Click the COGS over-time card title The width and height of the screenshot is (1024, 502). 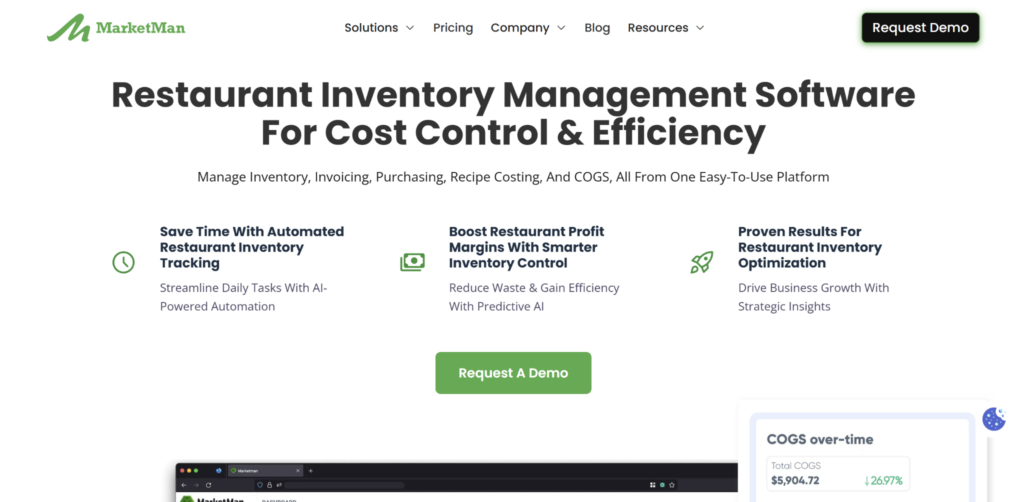click(x=820, y=439)
